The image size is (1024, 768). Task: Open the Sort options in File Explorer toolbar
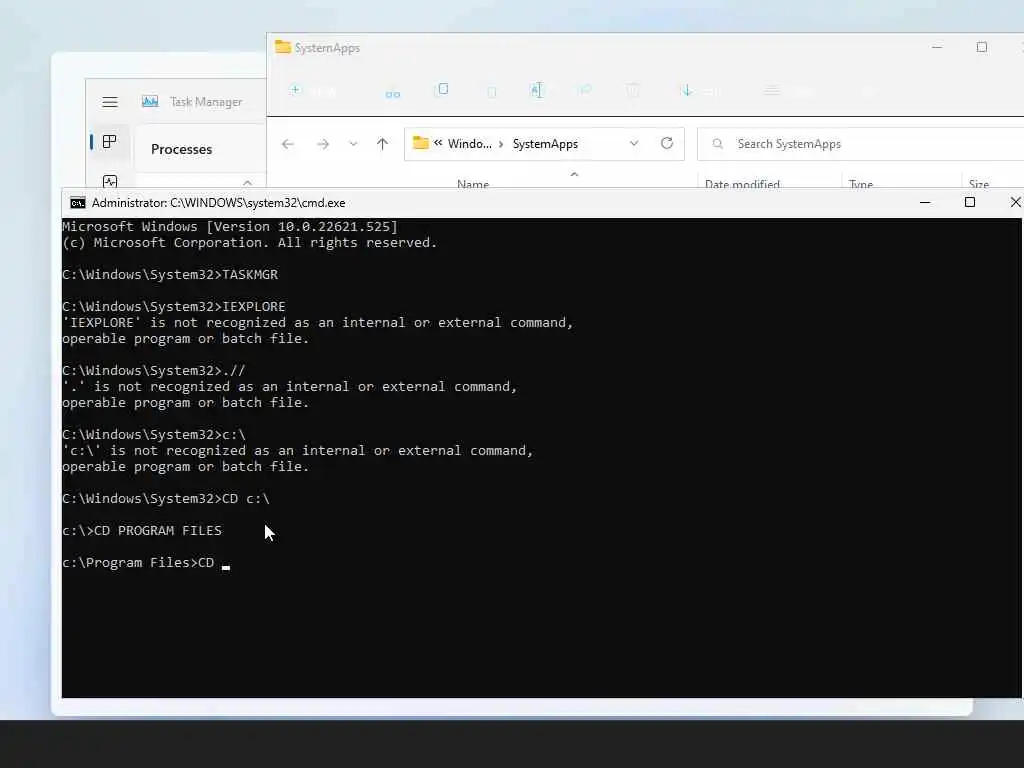click(x=699, y=91)
